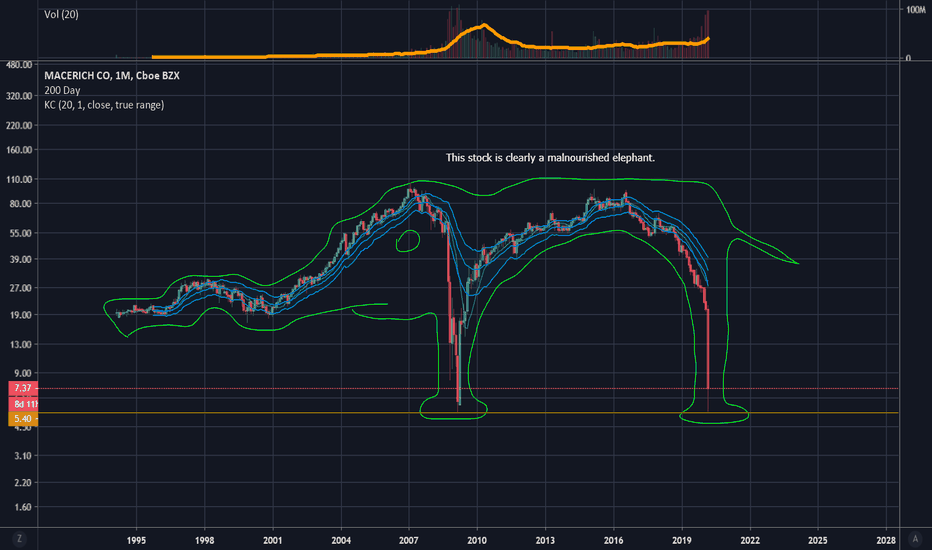Click the 13.00 price axis label
This screenshot has height=550, width=932.
pyautogui.click(x=20, y=344)
